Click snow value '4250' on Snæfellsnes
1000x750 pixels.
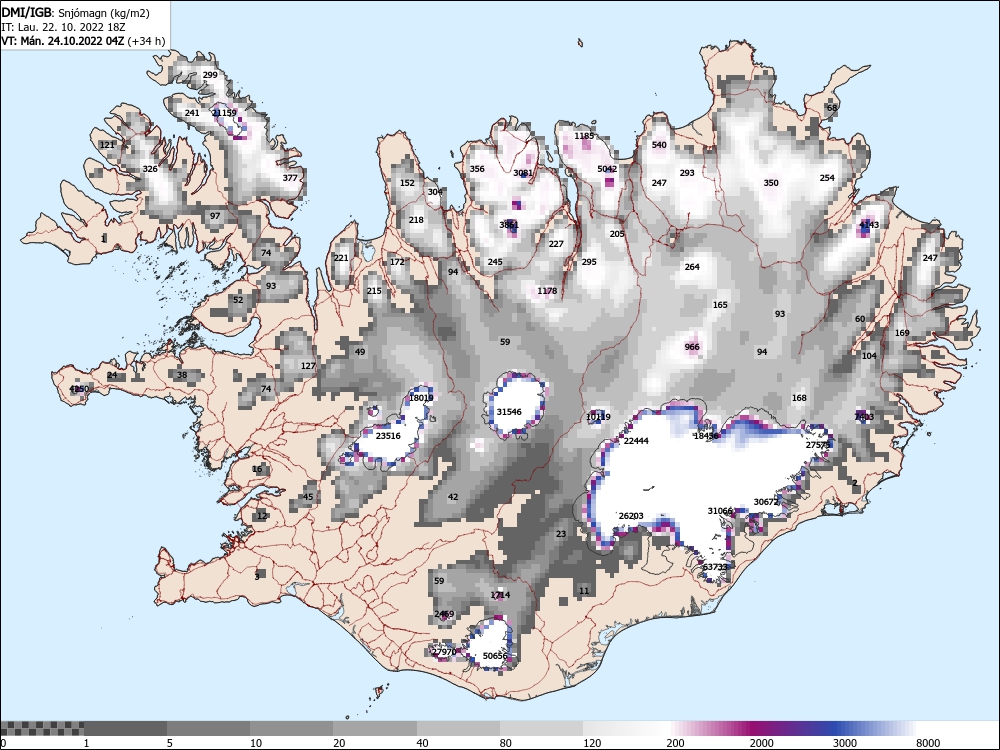click(79, 389)
